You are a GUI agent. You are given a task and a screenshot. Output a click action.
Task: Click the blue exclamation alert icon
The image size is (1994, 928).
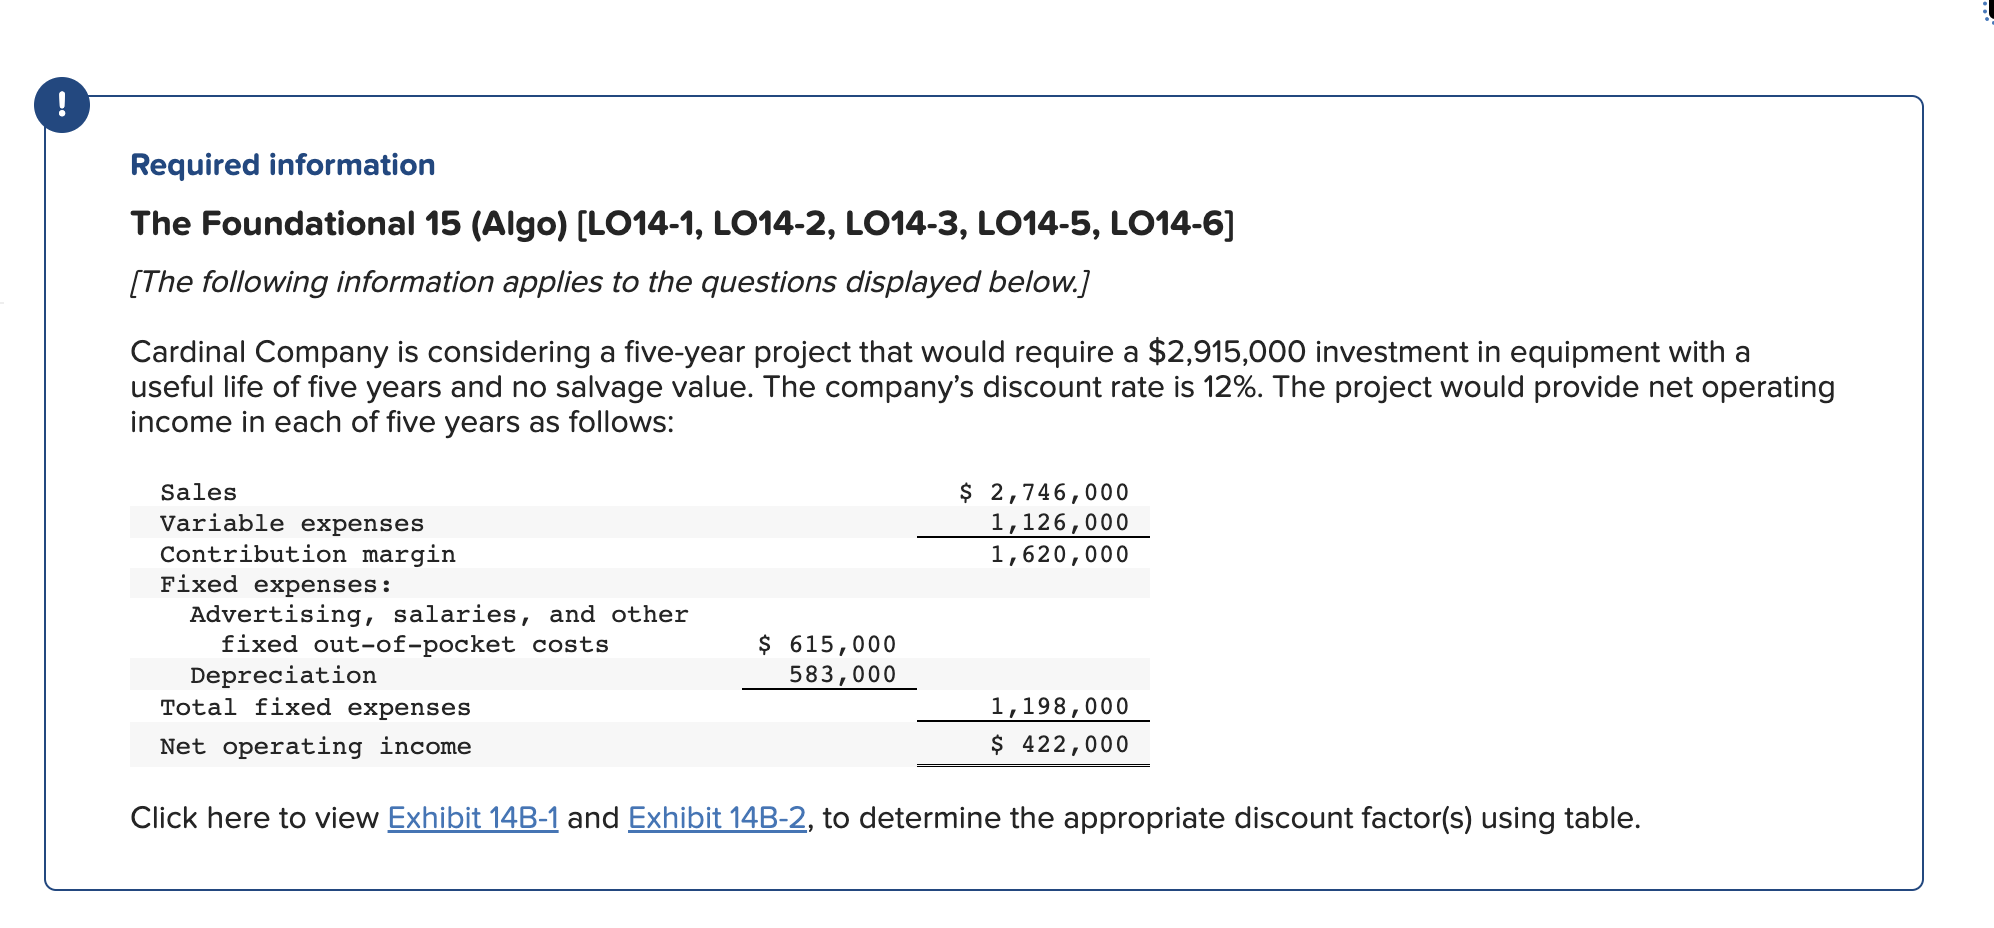(x=62, y=104)
